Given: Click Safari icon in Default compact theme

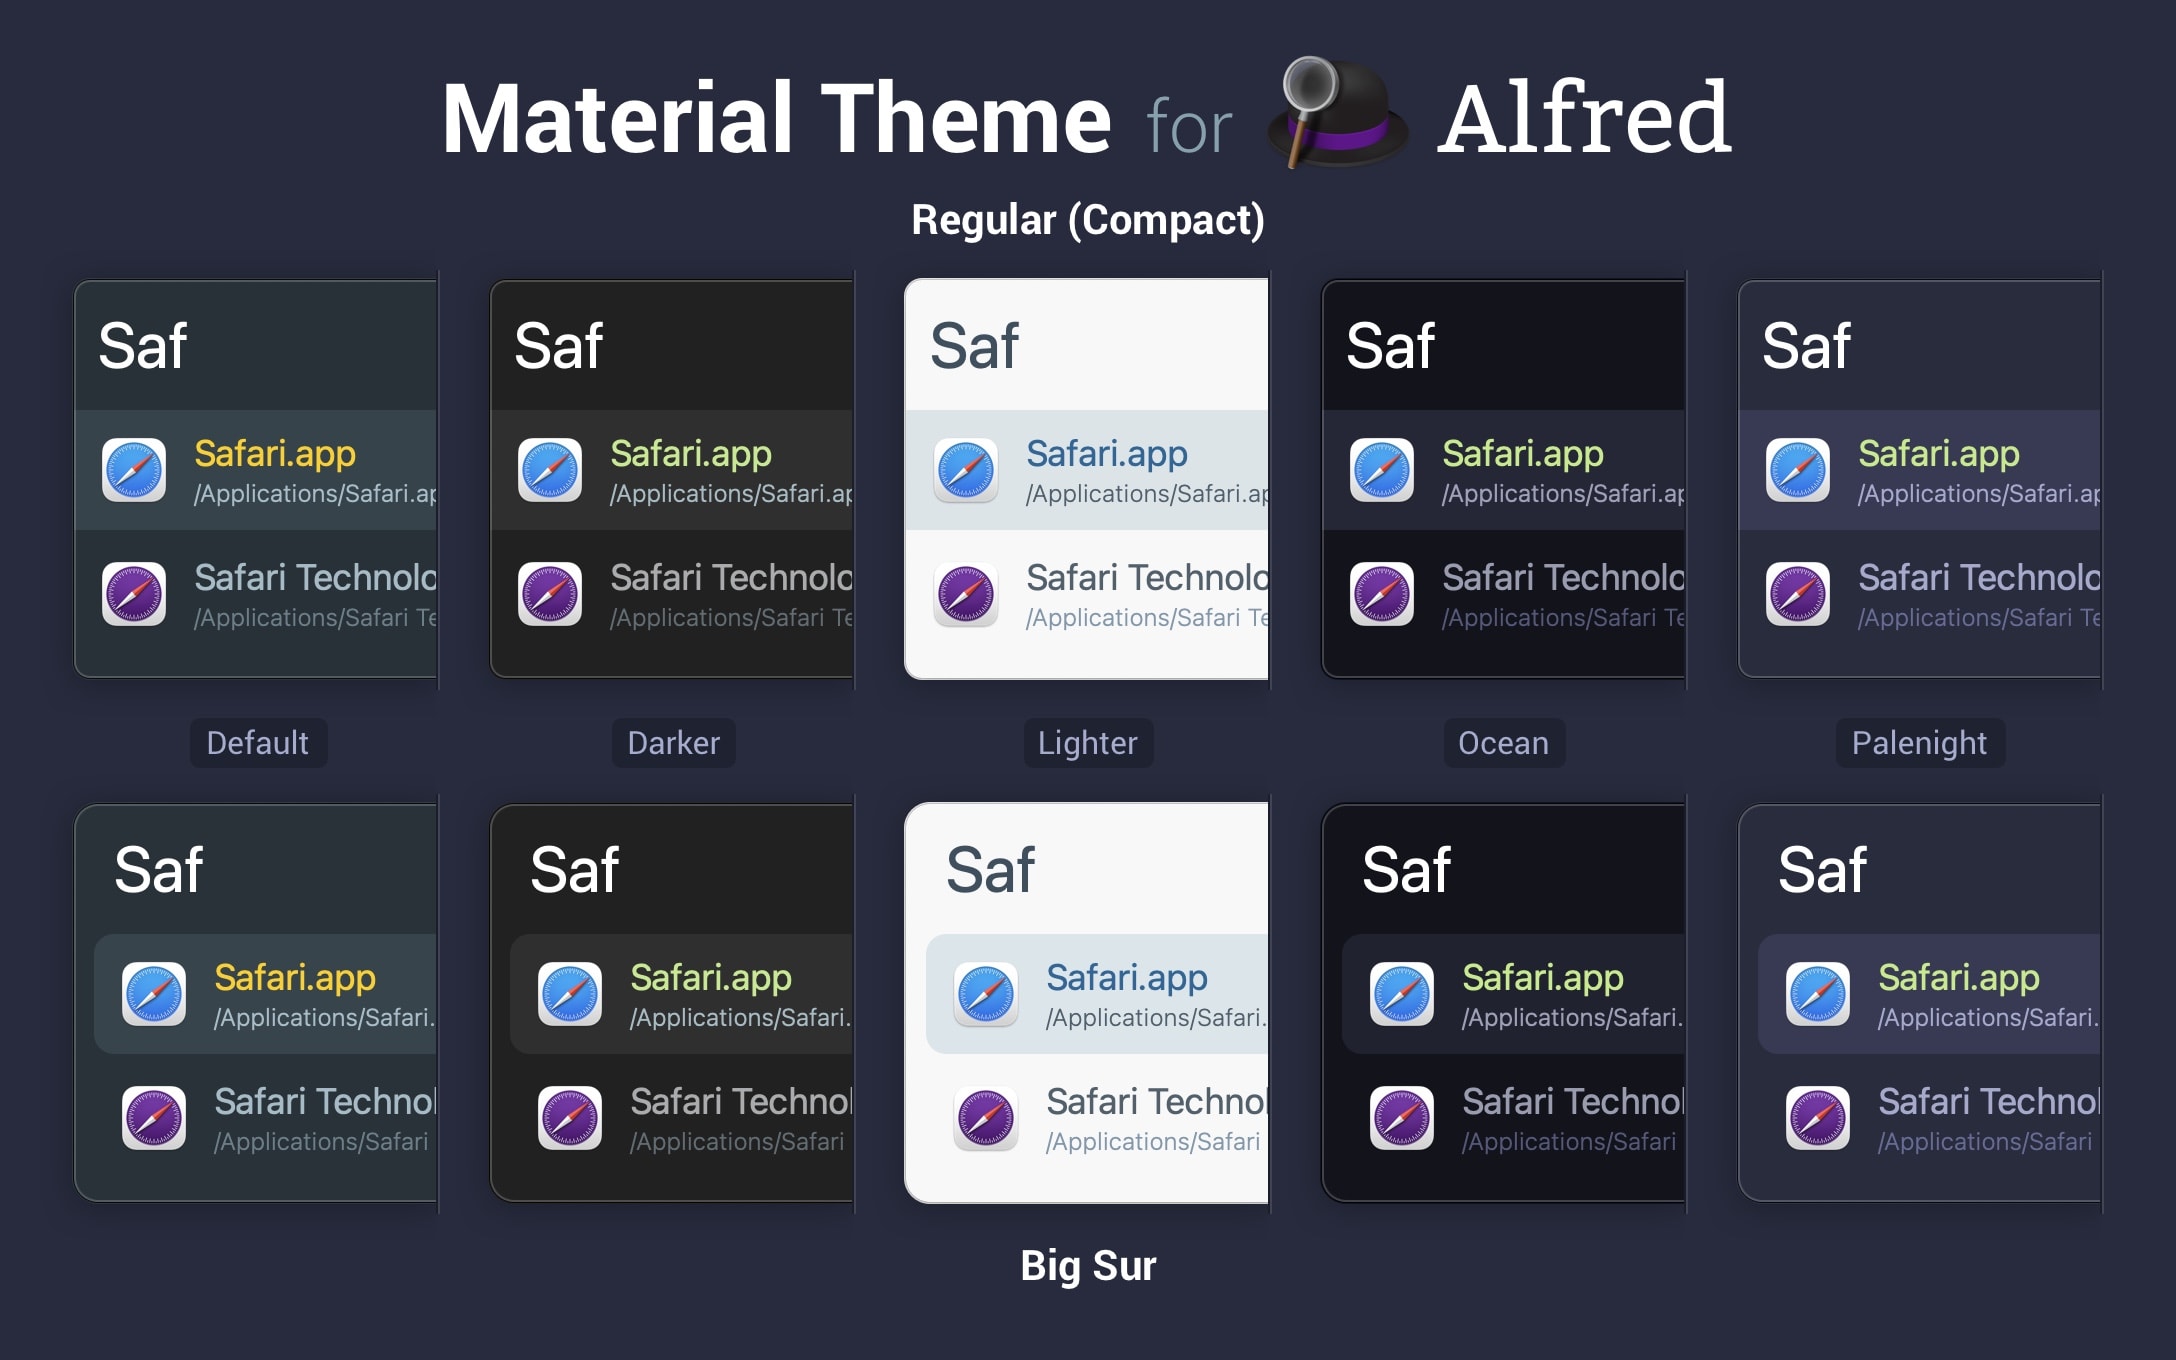Looking at the screenshot, I should pyautogui.click(x=134, y=470).
